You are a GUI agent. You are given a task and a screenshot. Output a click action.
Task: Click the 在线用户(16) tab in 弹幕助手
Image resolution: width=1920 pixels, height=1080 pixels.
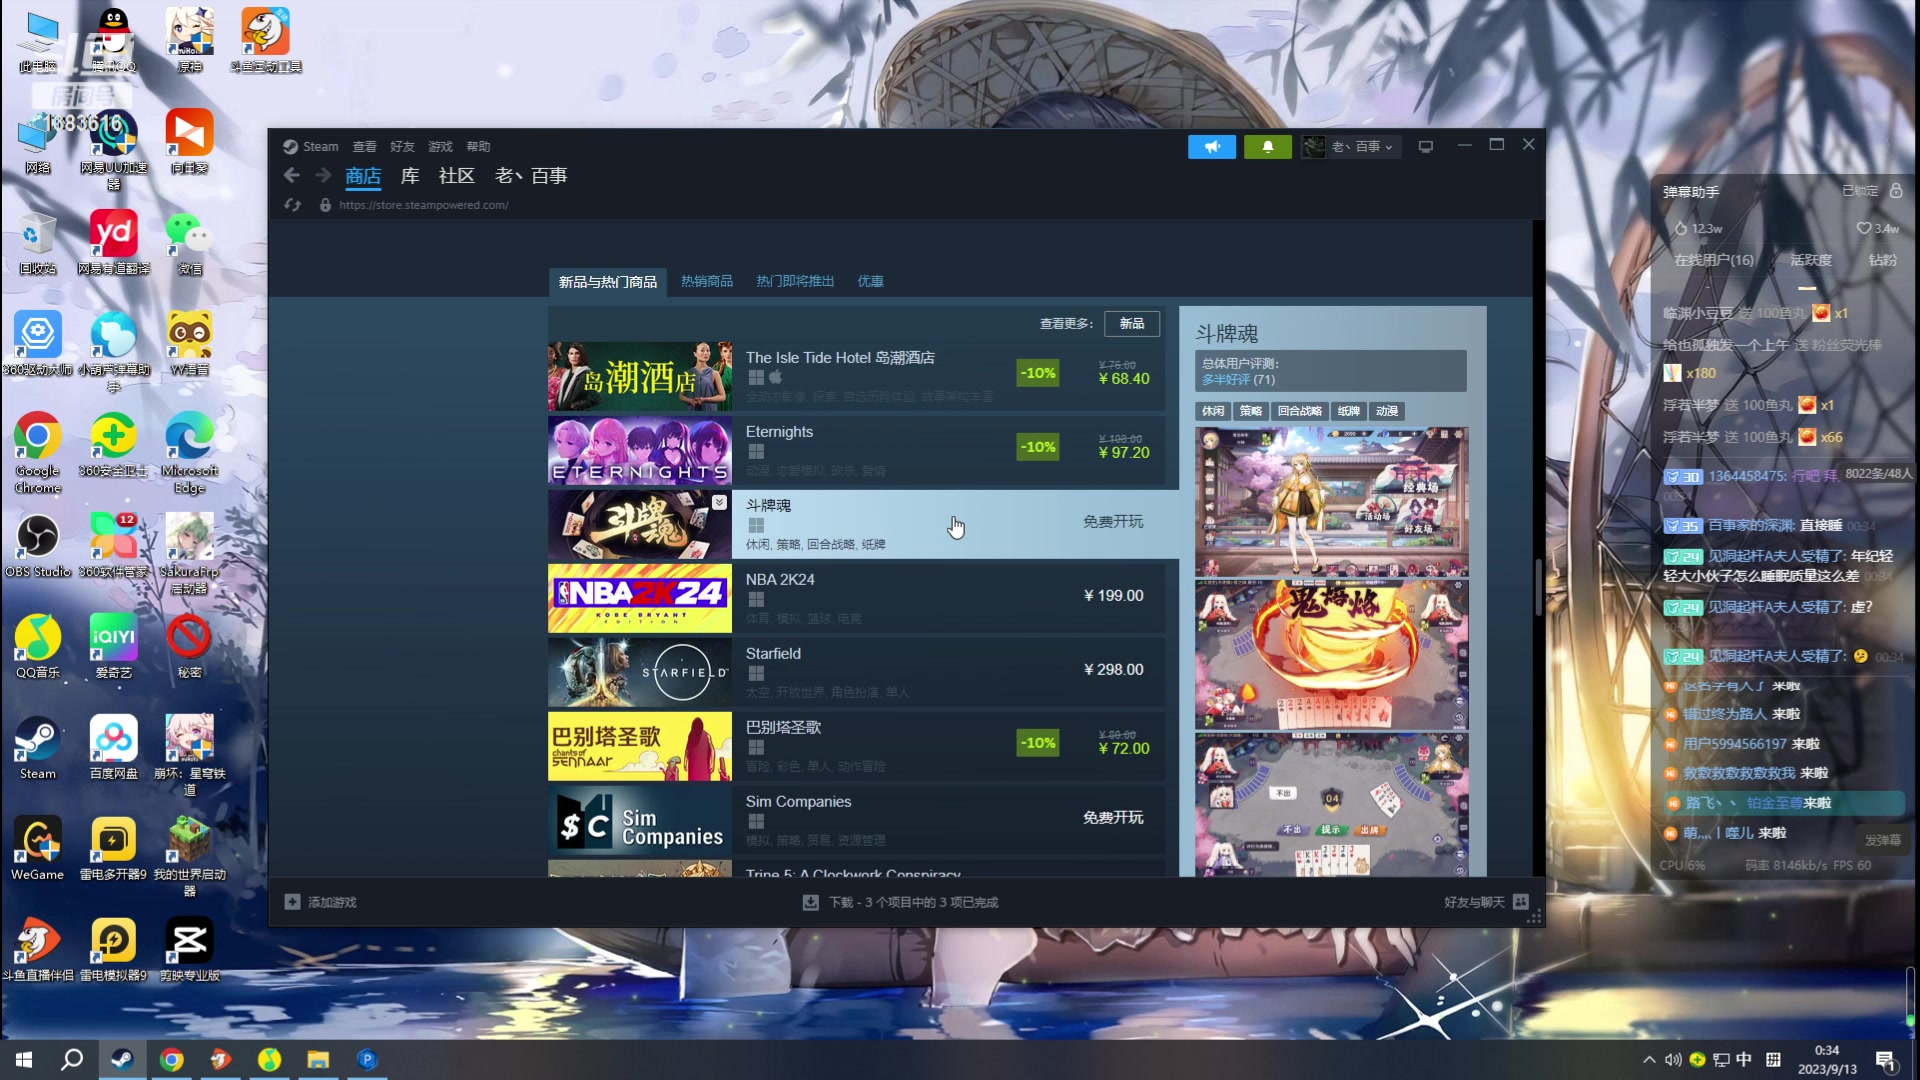pos(1714,260)
